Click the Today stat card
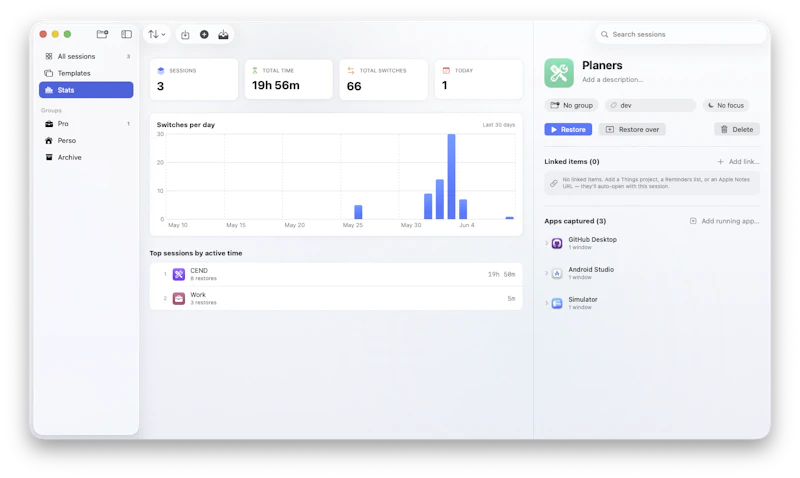 tap(479, 79)
